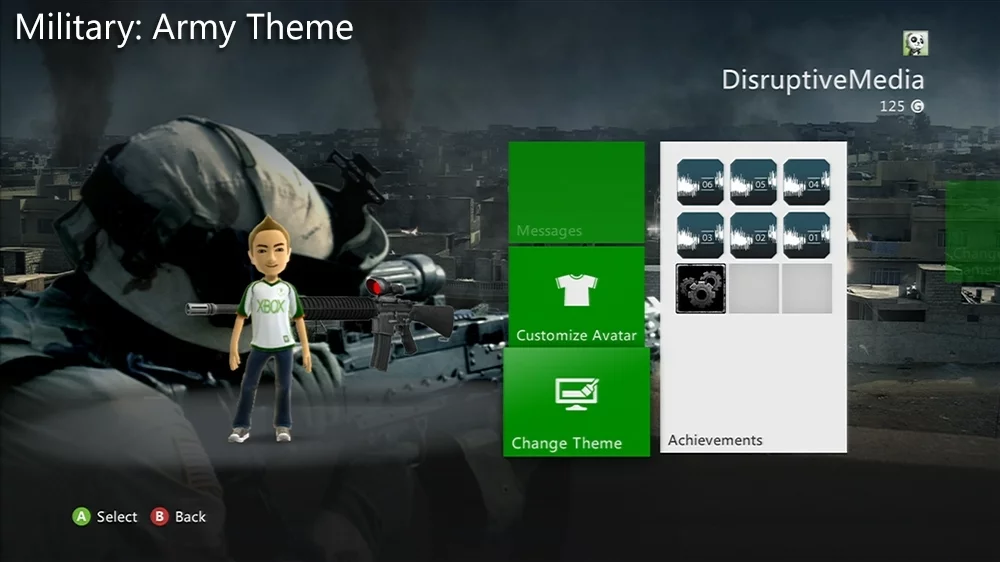The image size is (1000, 562).
Task: Click the monitor paintbrush icon on Change Theme
Action: (577, 394)
